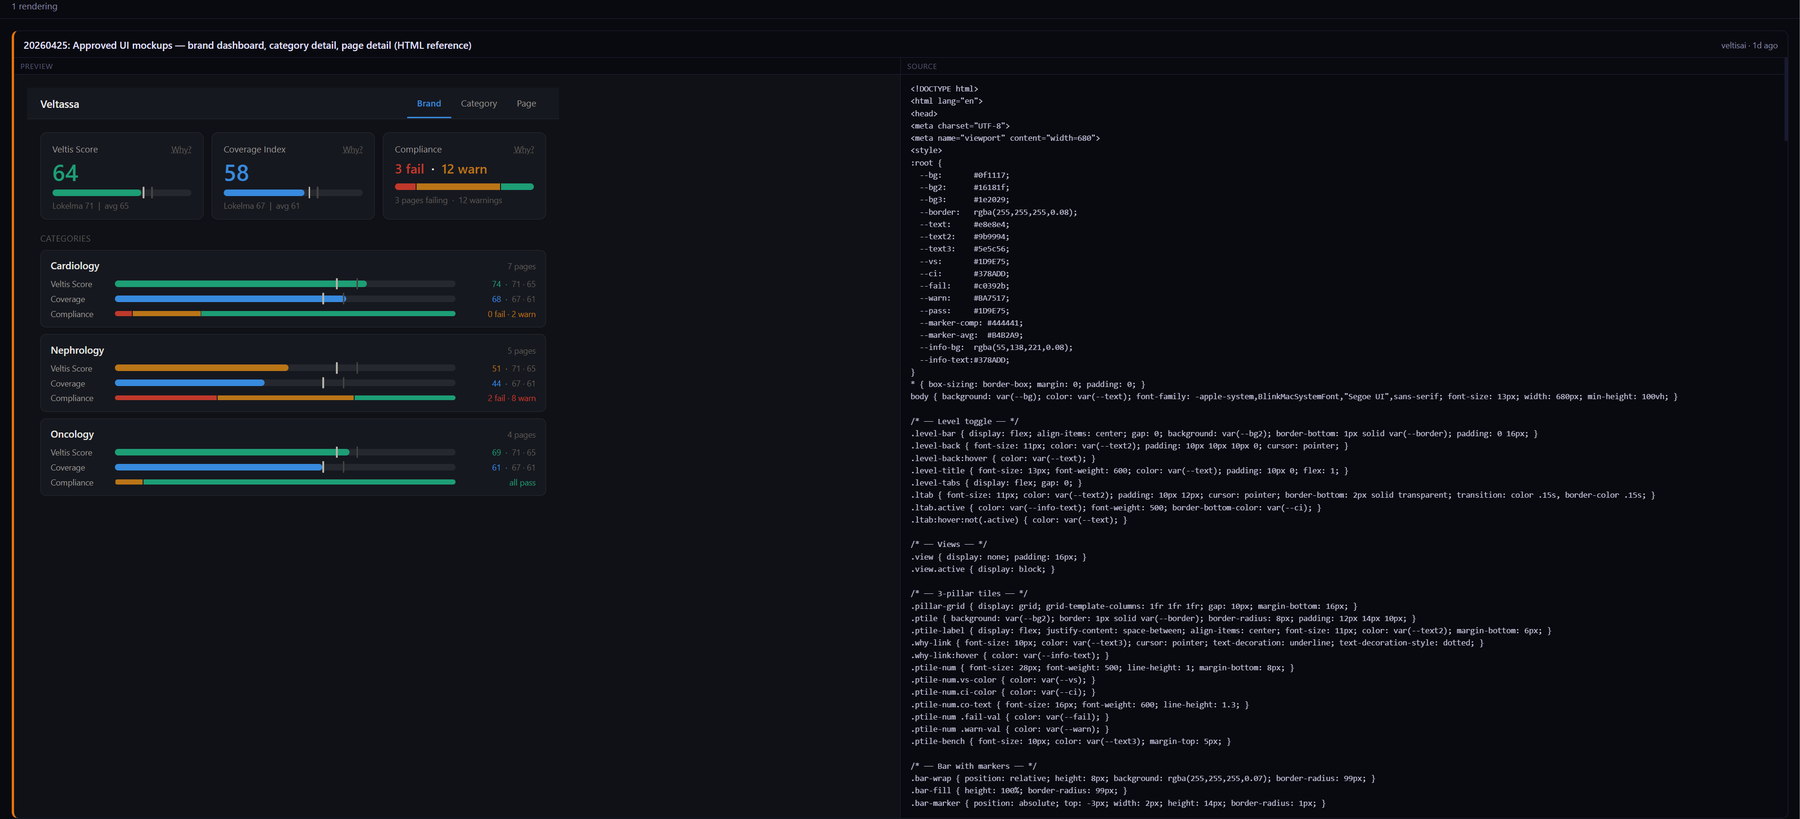1800x819 pixels.
Task: Click the "7 pages" count in Cardiology
Action: pyautogui.click(x=521, y=267)
